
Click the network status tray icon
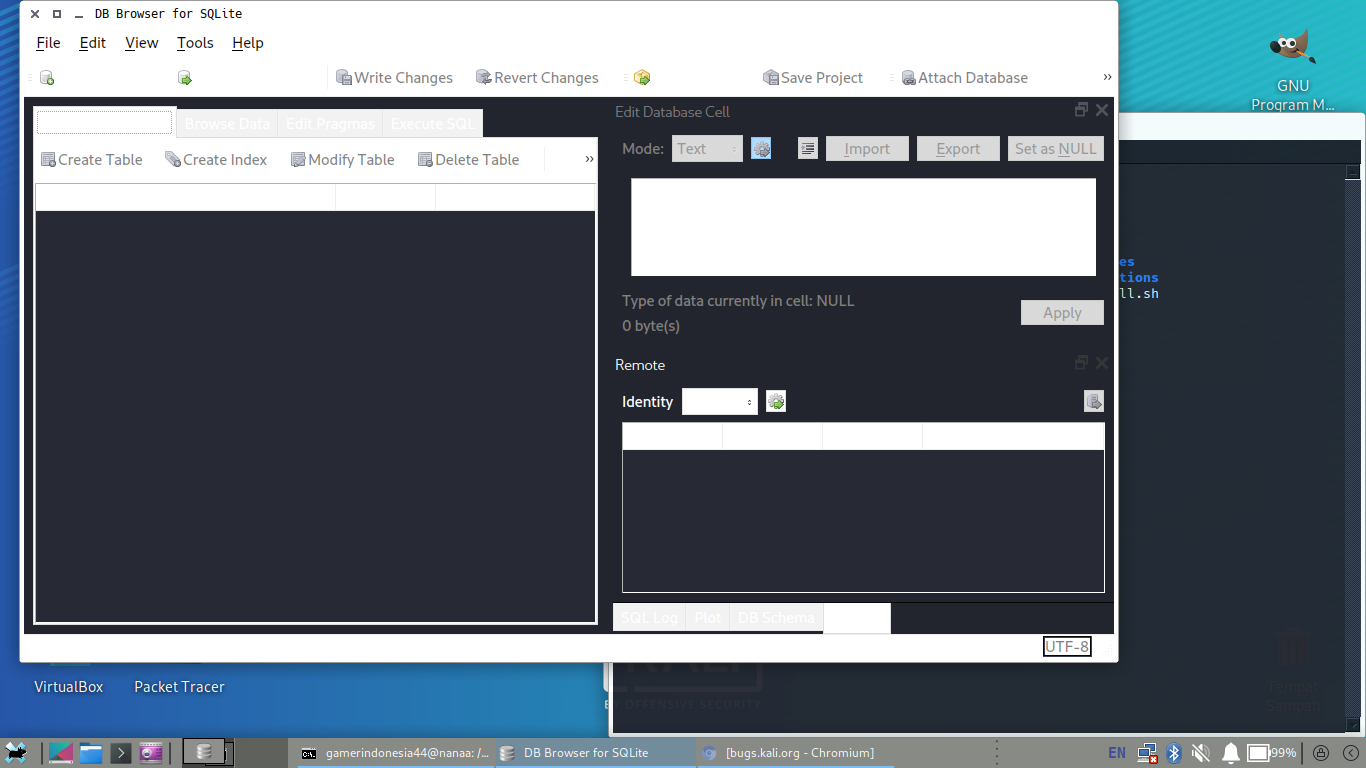pyautogui.click(x=1147, y=753)
